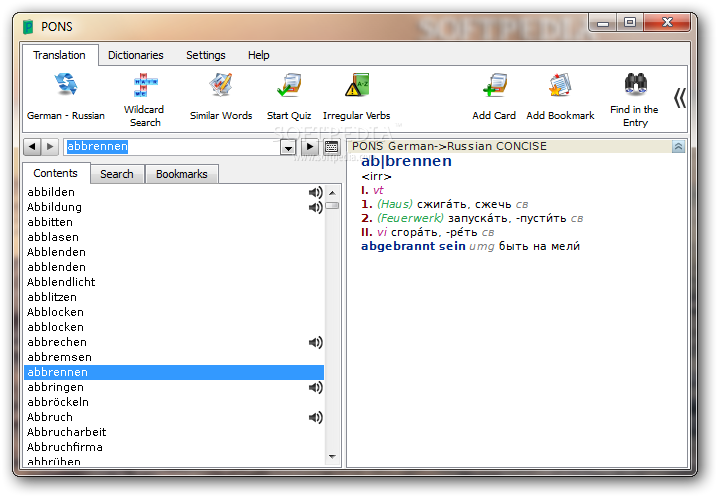Collapse PONS German->Russian CONCISE header

point(678,147)
